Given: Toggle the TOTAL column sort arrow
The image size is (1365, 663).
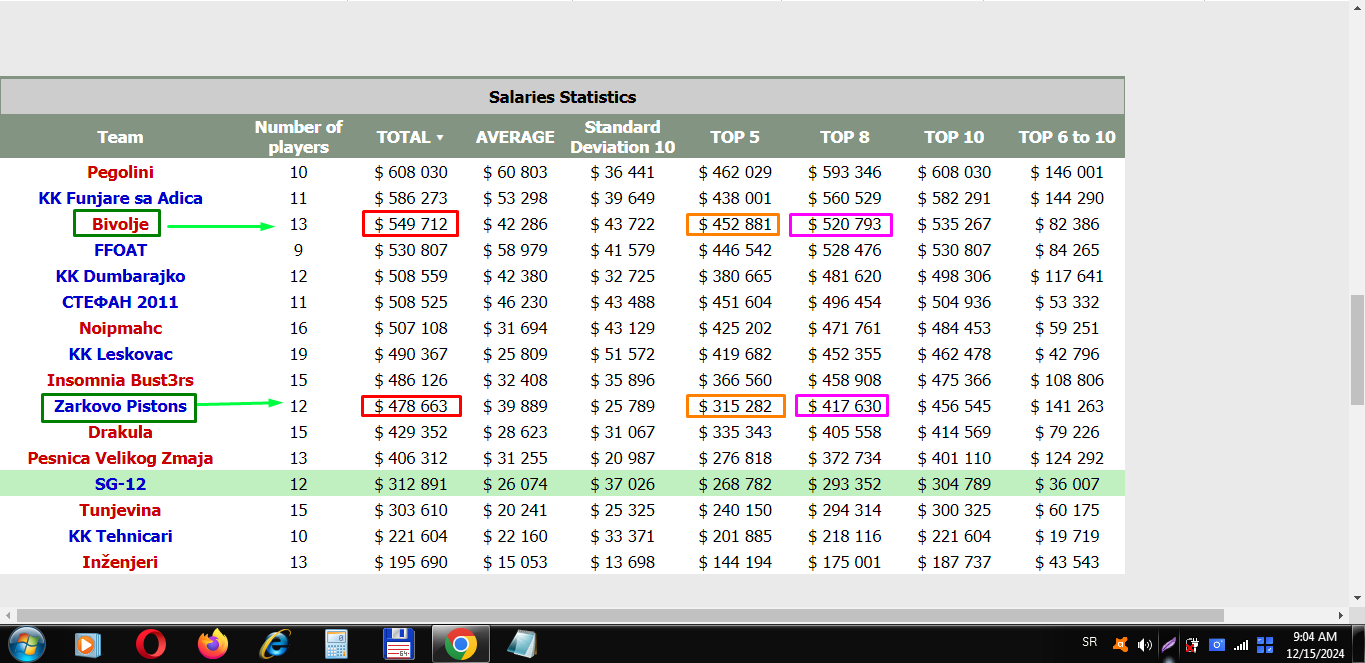Looking at the screenshot, I should tap(439, 138).
